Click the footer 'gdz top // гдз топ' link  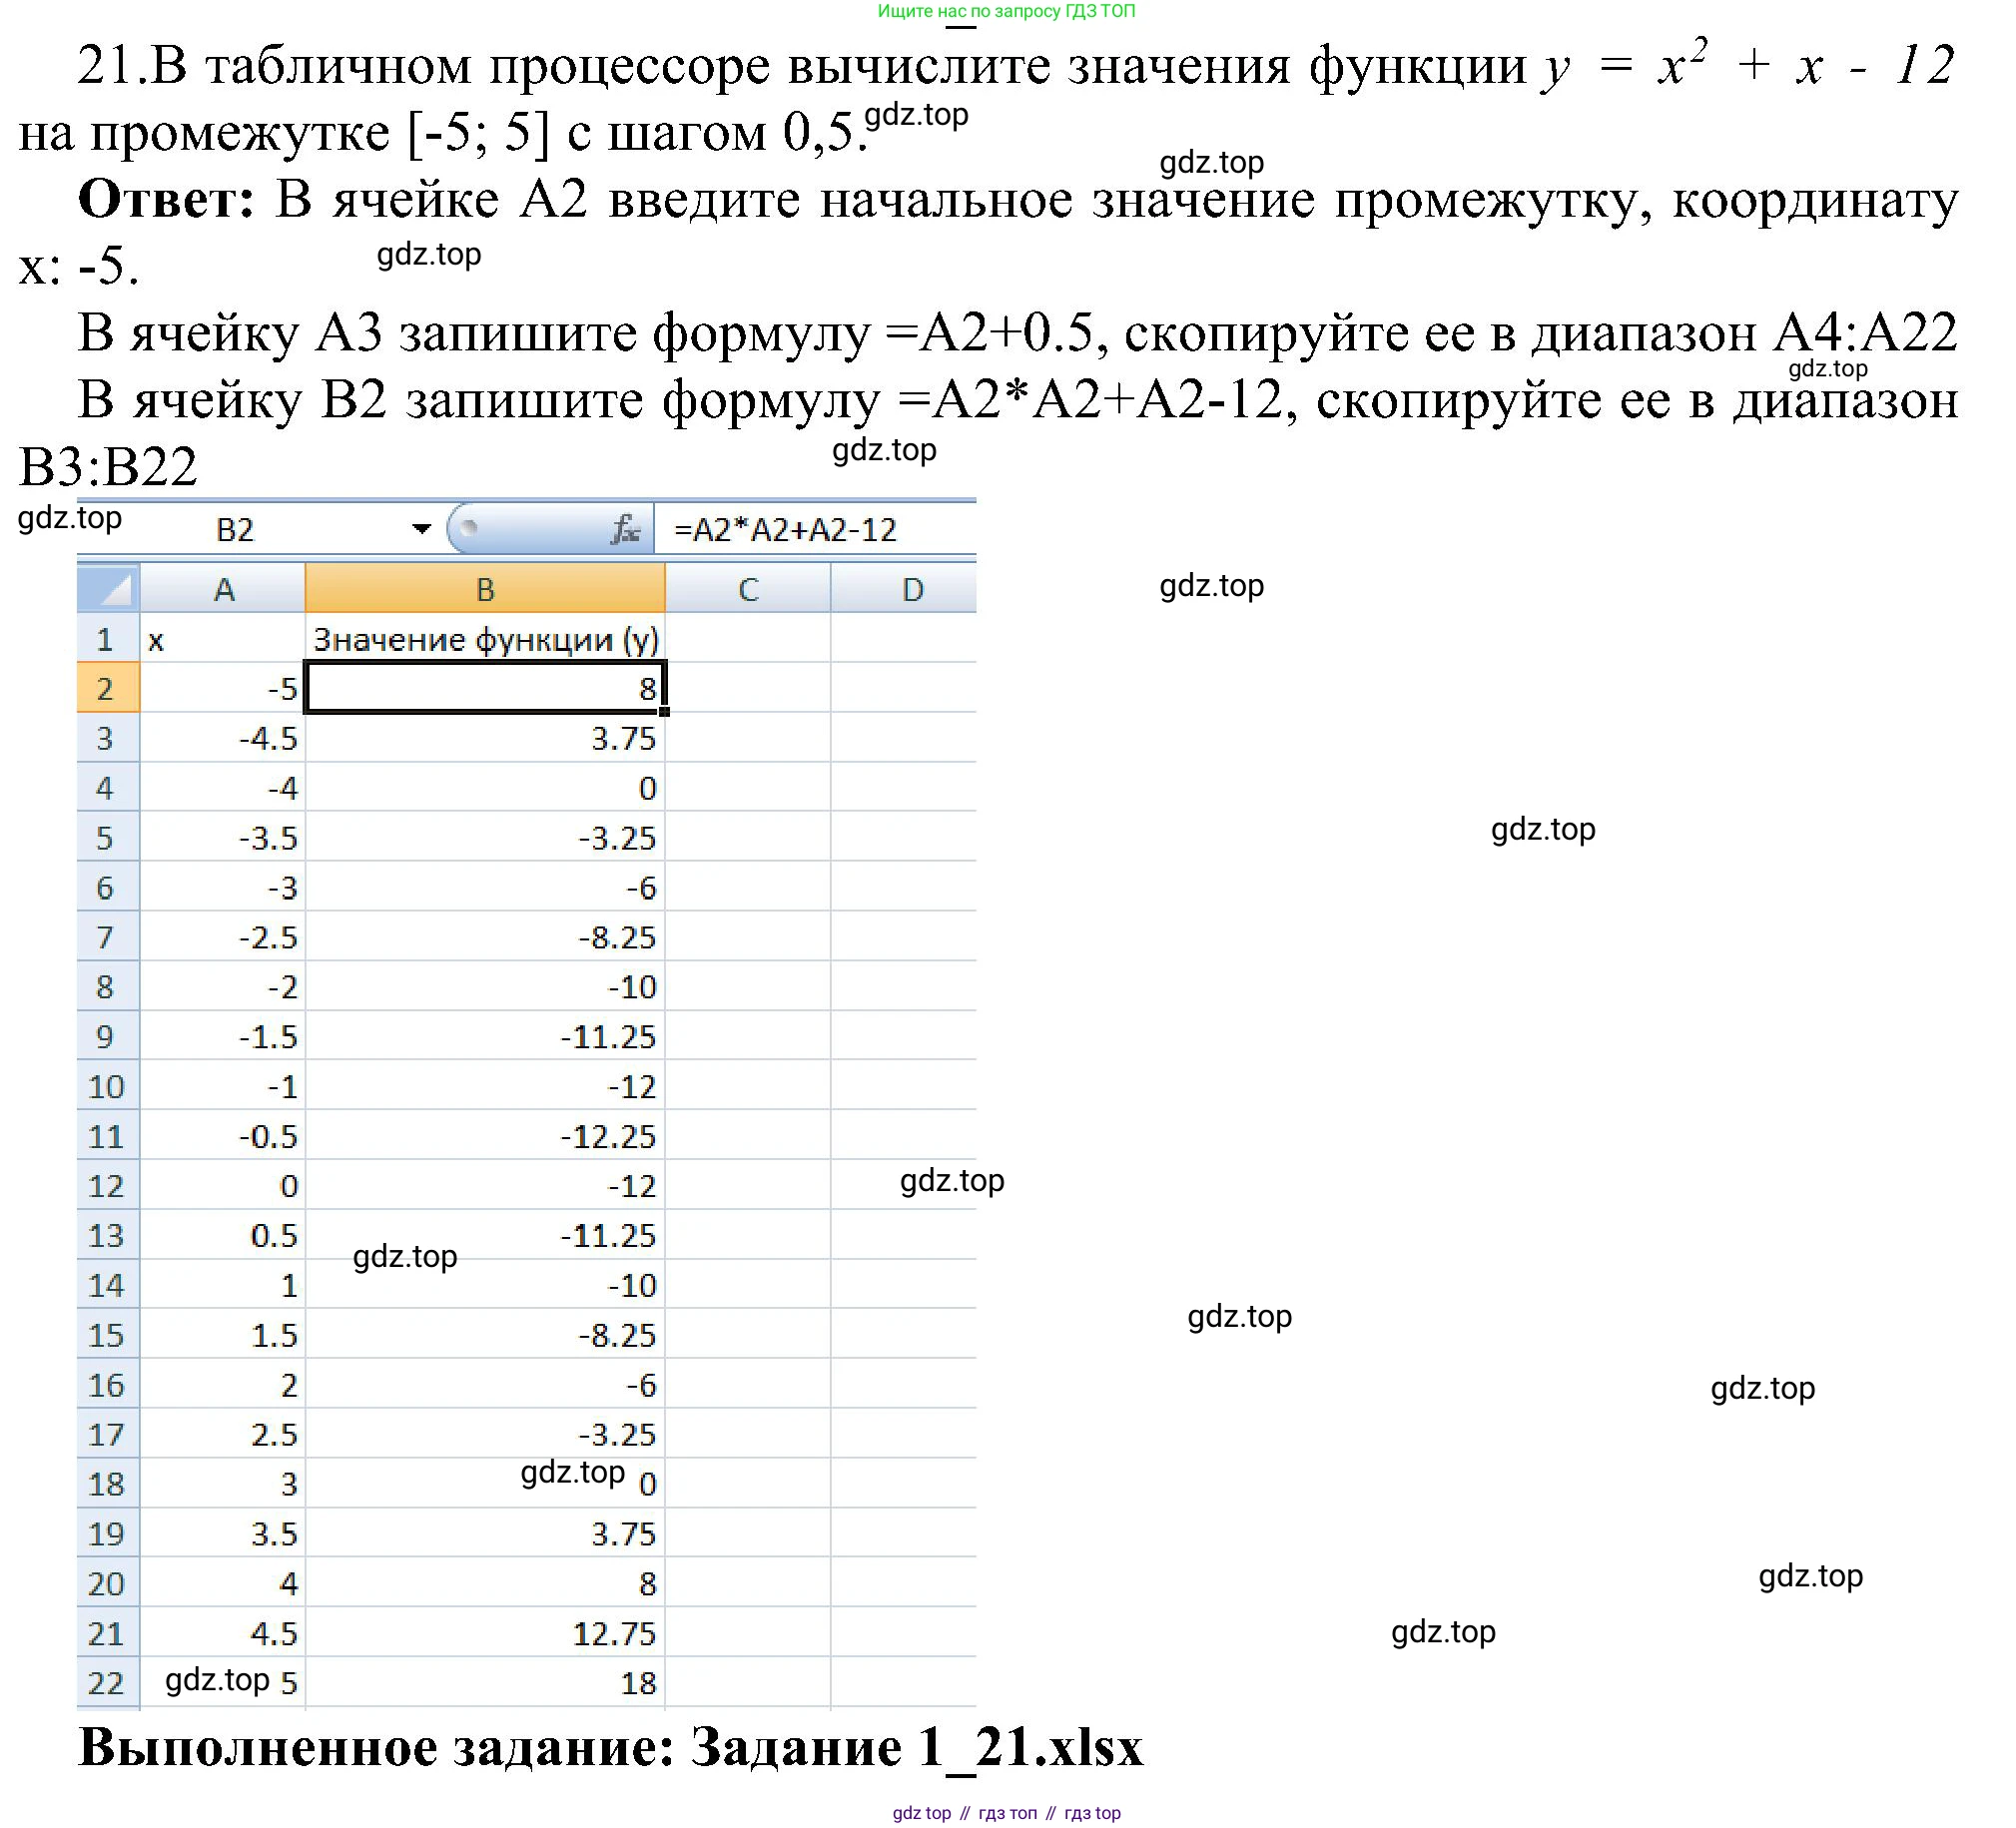pos(1006,1813)
